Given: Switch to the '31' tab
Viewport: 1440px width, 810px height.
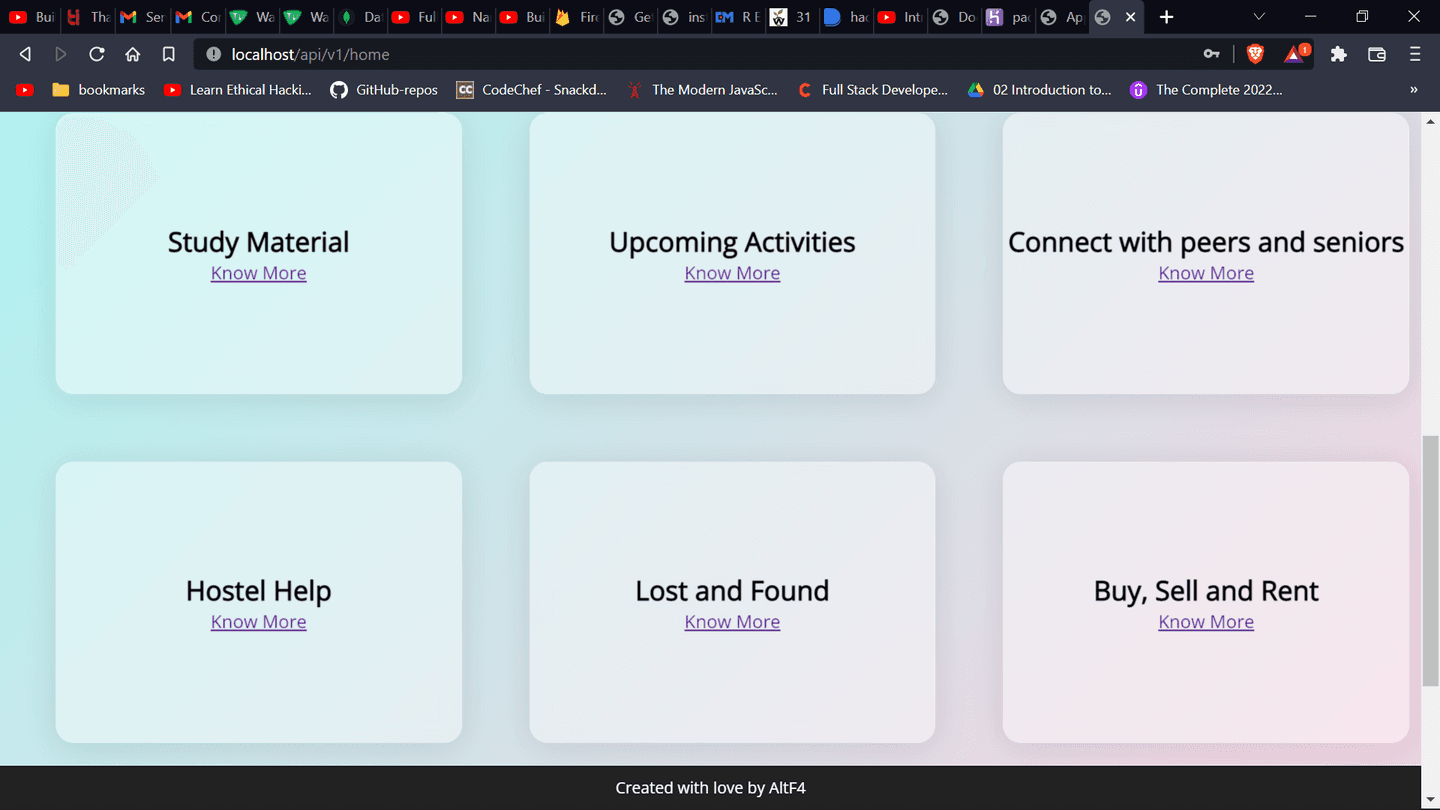Looking at the screenshot, I should pyautogui.click(x=794, y=17).
